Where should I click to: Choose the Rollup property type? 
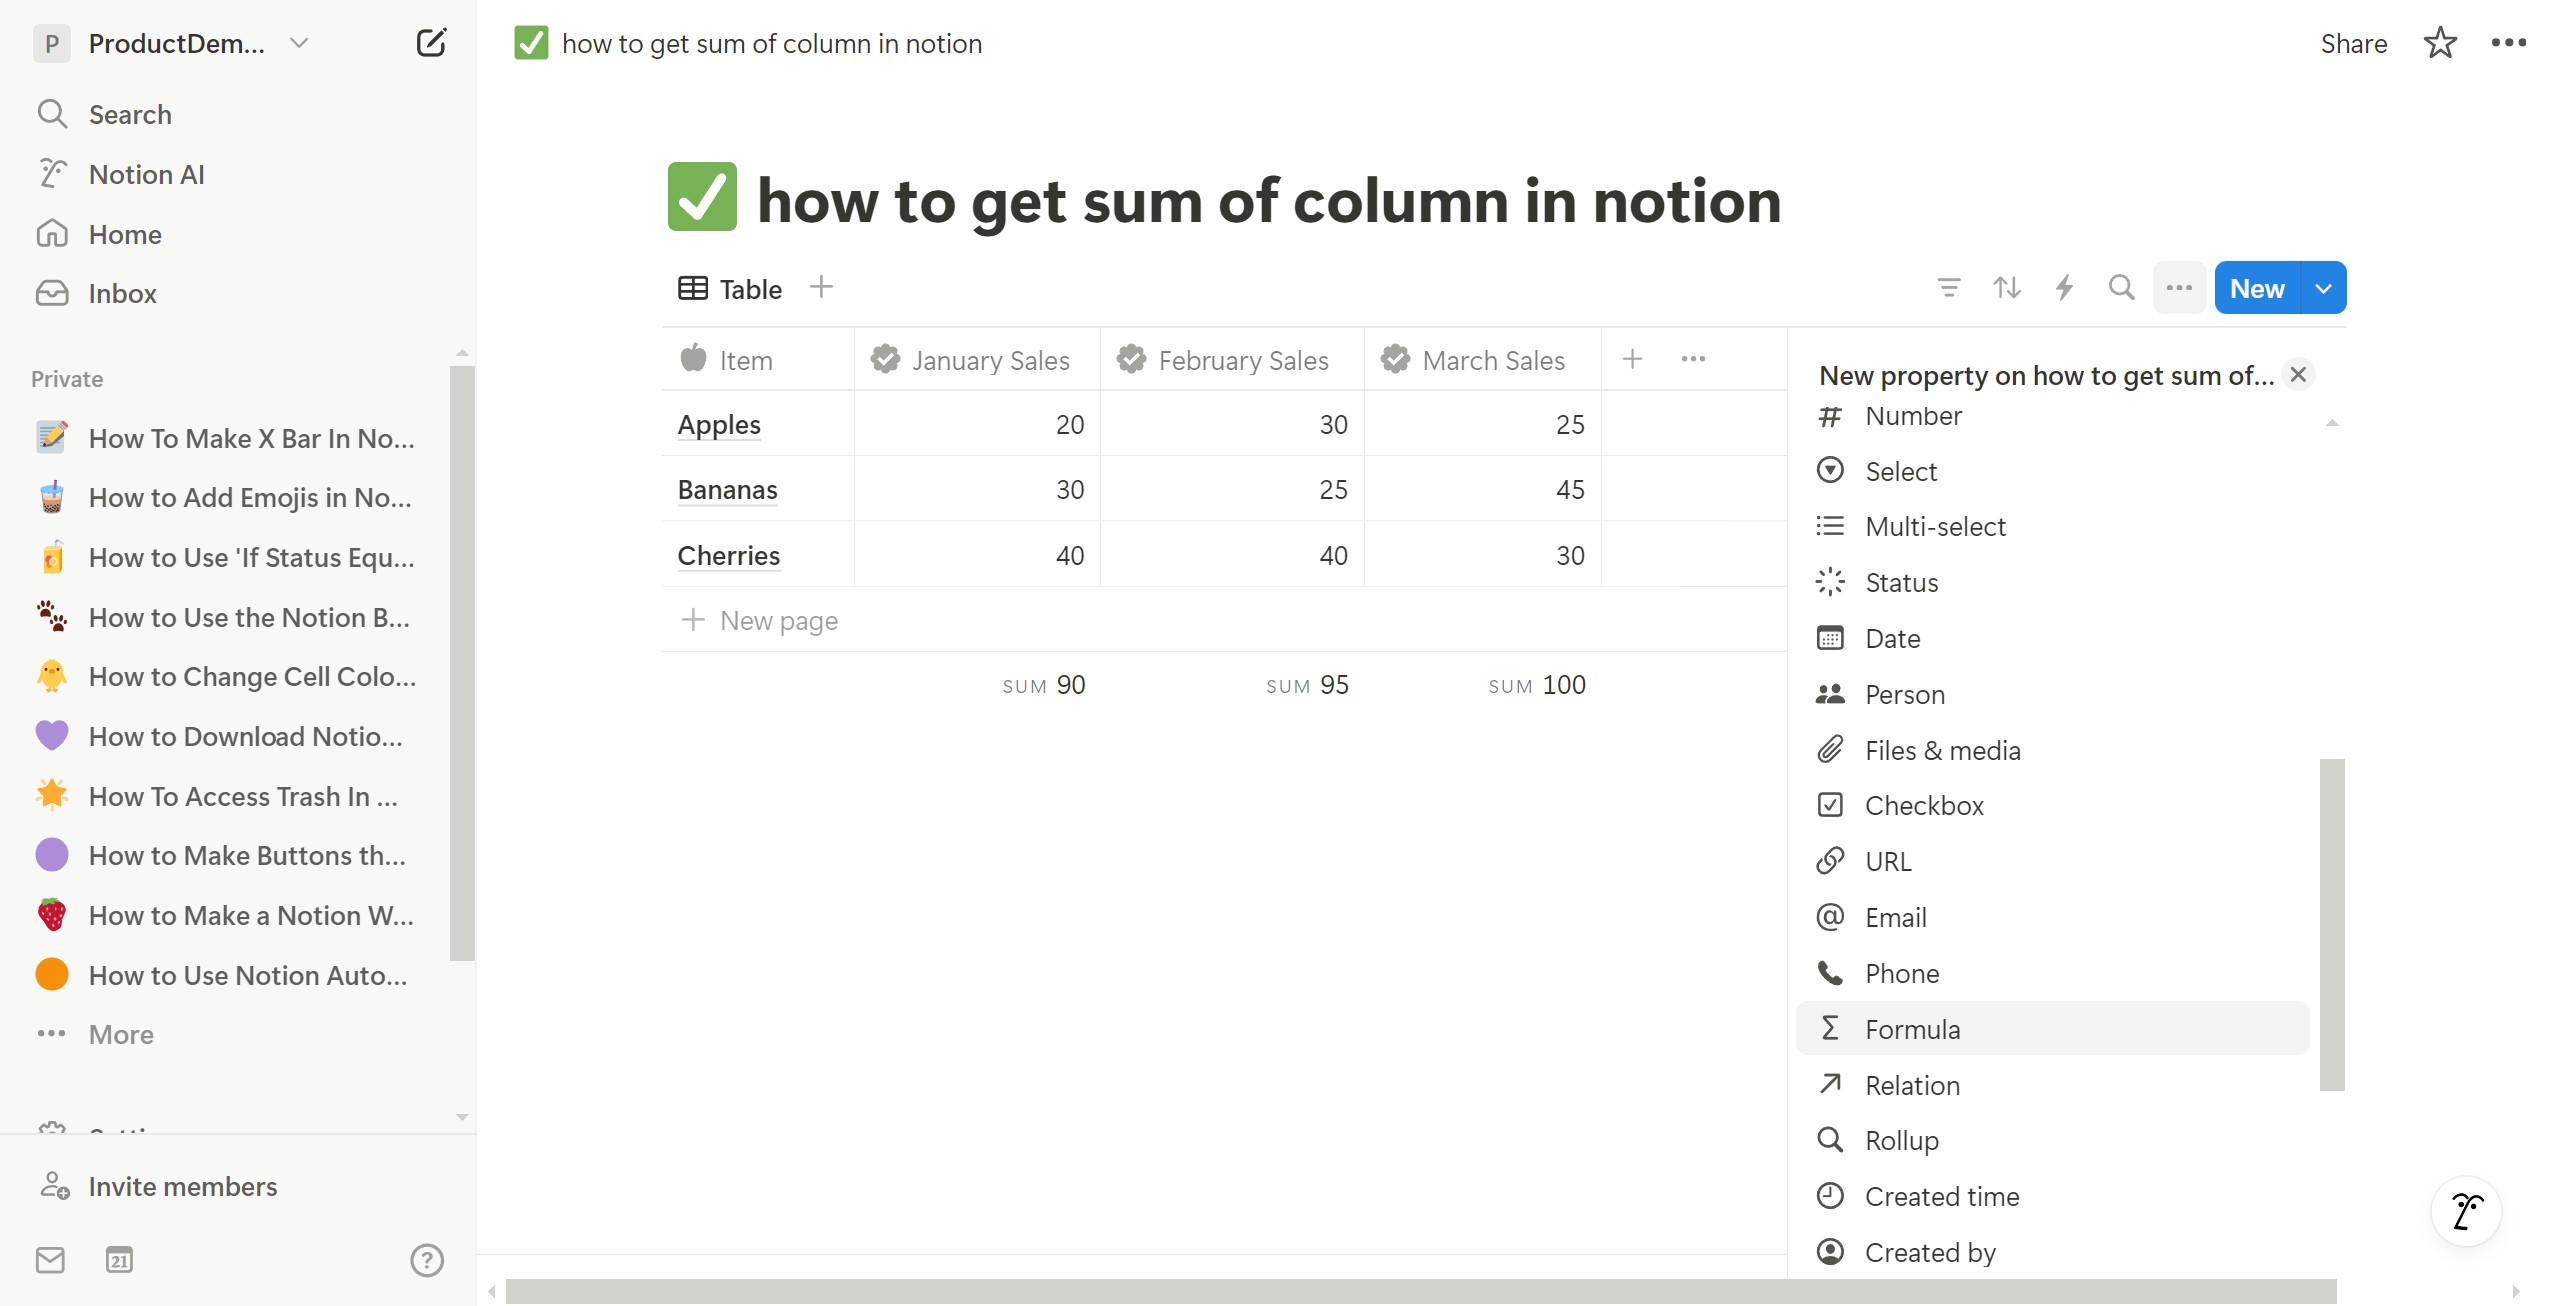tap(2052, 1140)
